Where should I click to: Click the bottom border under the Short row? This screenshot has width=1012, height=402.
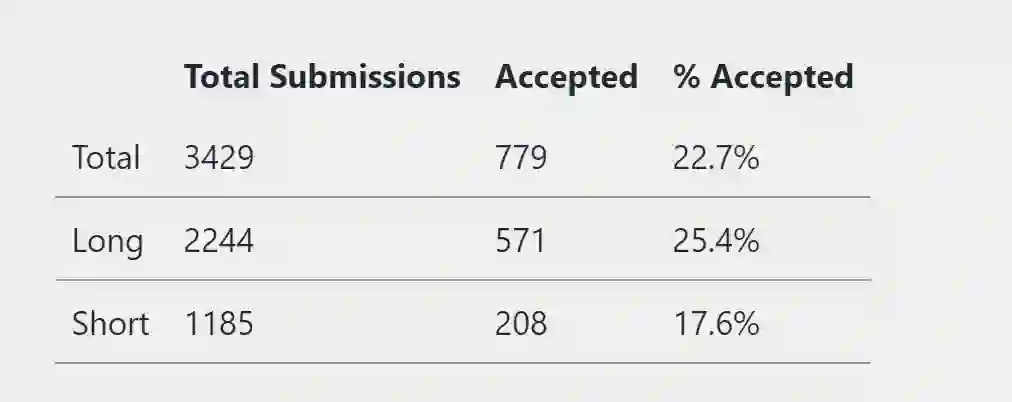tap(462, 362)
